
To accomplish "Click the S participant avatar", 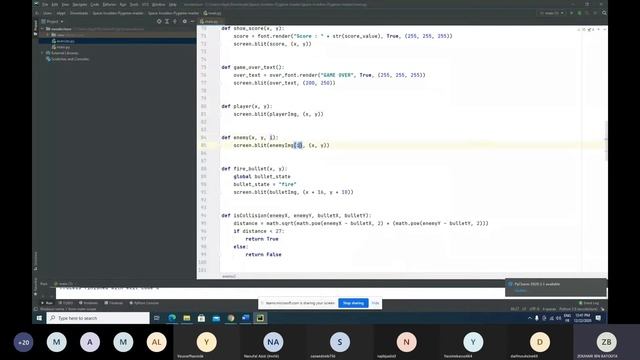I will click(x=340, y=342).
